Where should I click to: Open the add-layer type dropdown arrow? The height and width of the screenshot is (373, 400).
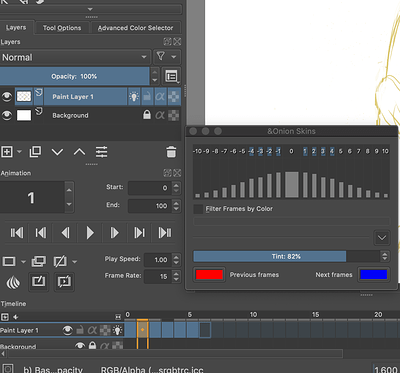19,152
